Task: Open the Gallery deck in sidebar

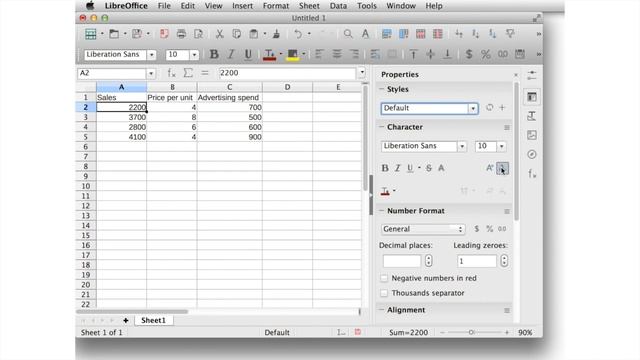Action: click(531, 135)
